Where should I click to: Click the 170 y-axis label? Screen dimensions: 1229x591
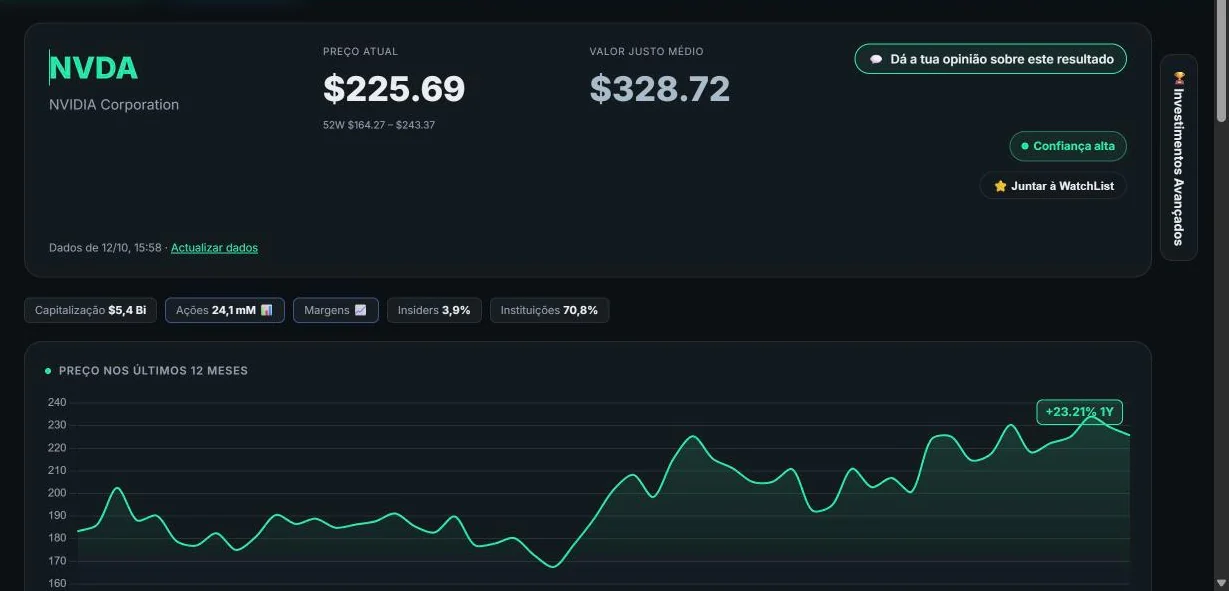(57, 561)
